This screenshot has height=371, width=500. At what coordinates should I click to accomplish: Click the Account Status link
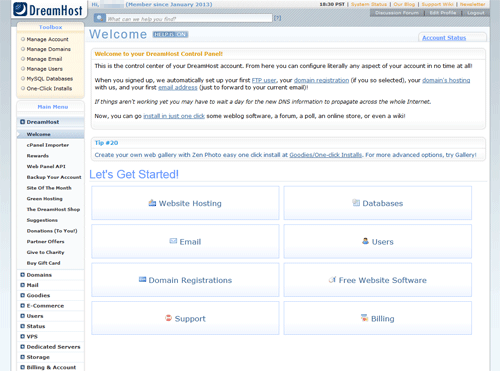pos(444,38)
